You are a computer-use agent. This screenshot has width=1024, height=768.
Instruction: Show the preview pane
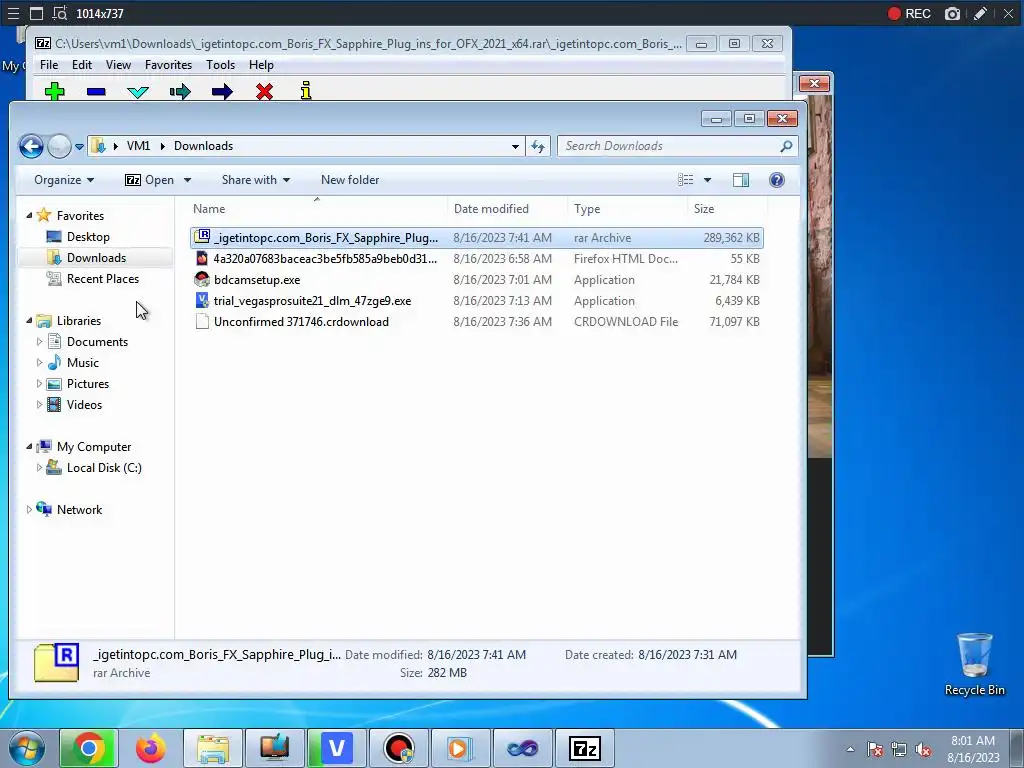click(741, 180)
